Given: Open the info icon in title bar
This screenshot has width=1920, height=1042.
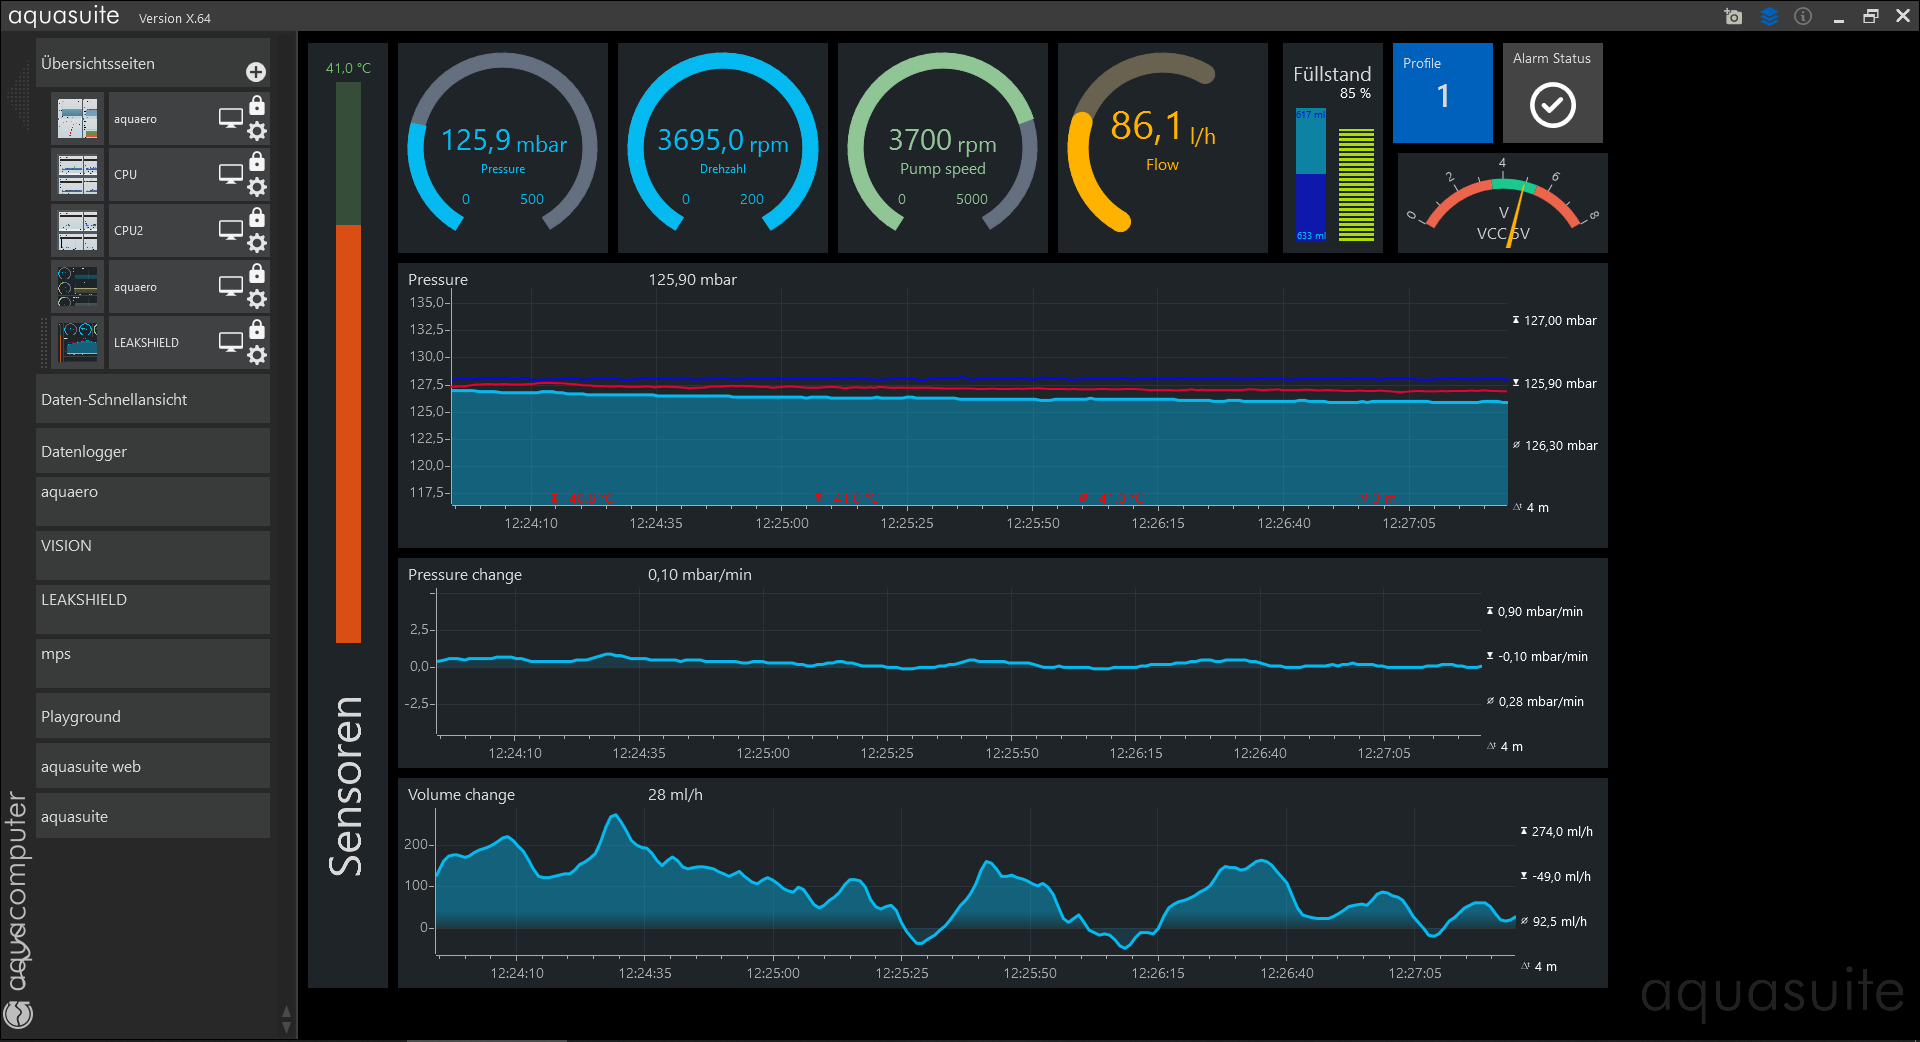Looking at the screenshot, I should tap(1803, 17).
